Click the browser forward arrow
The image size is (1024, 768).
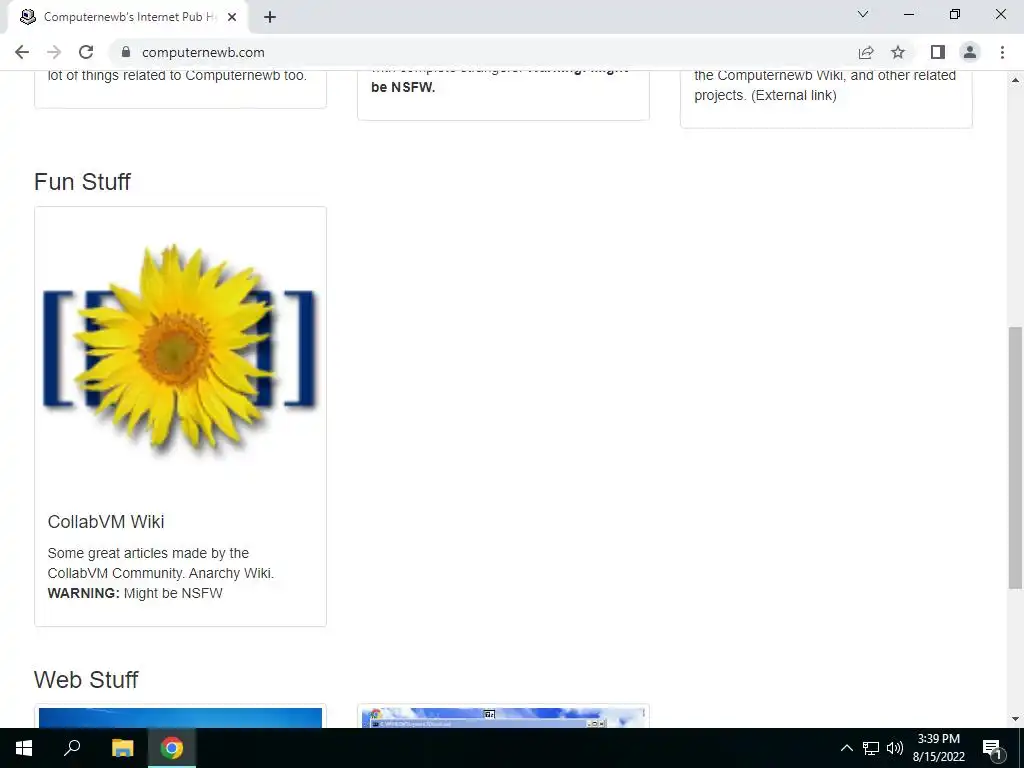(x=54, y=52)
